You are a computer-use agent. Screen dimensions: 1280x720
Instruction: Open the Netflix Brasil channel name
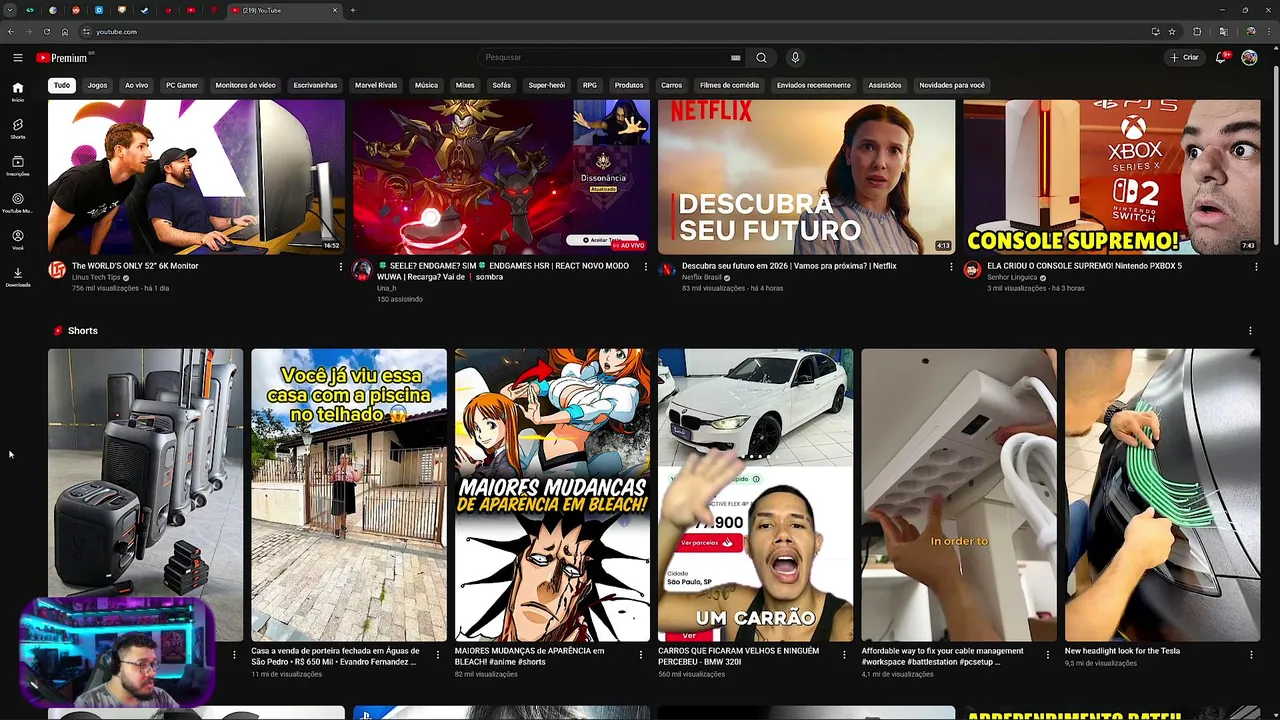(x=701, y=277)
